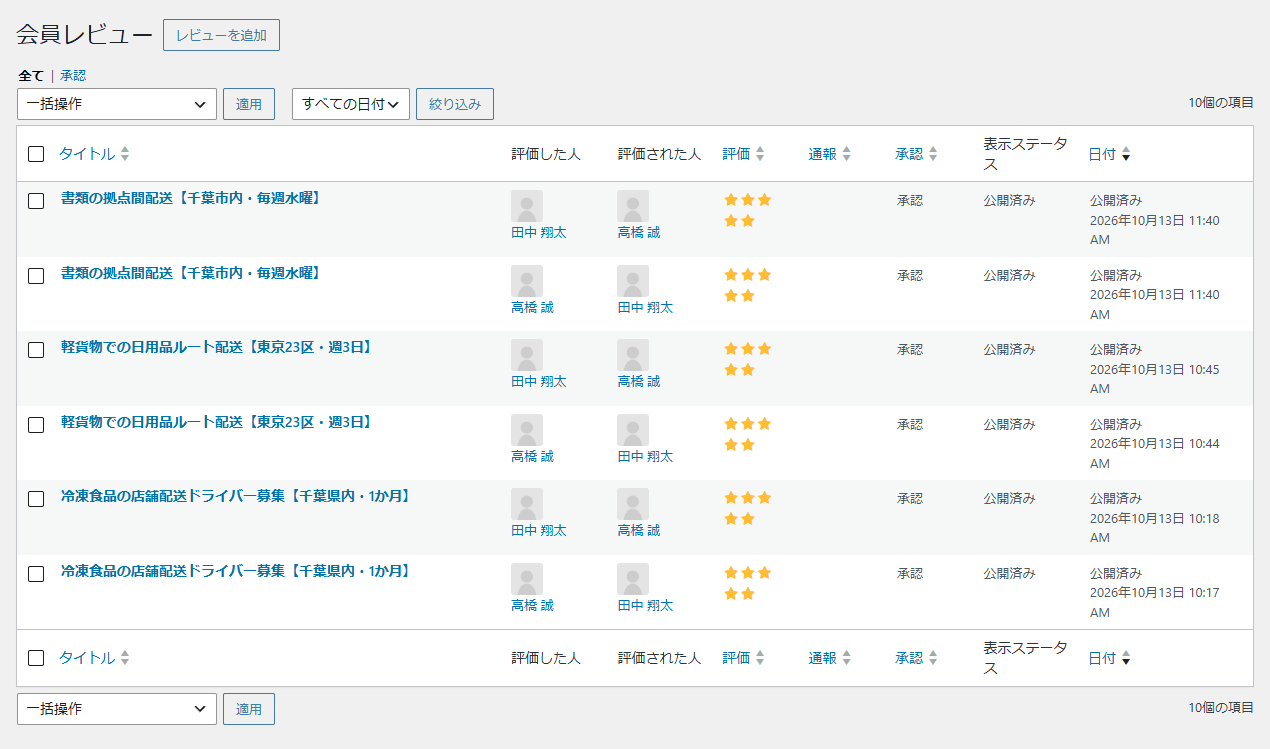The width and height of the screenshot is (1270, 749).
Task: Open 冷凍食品の店舗配送ドライバー募集 review dated 10:17 AM
Action: (x=236, y=571)
